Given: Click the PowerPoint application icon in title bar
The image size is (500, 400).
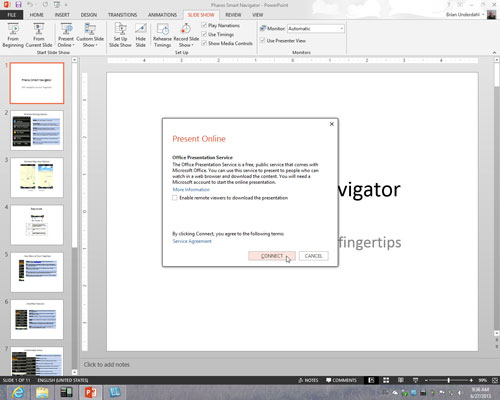Looking at the screenshot, I should pos(7,5).
